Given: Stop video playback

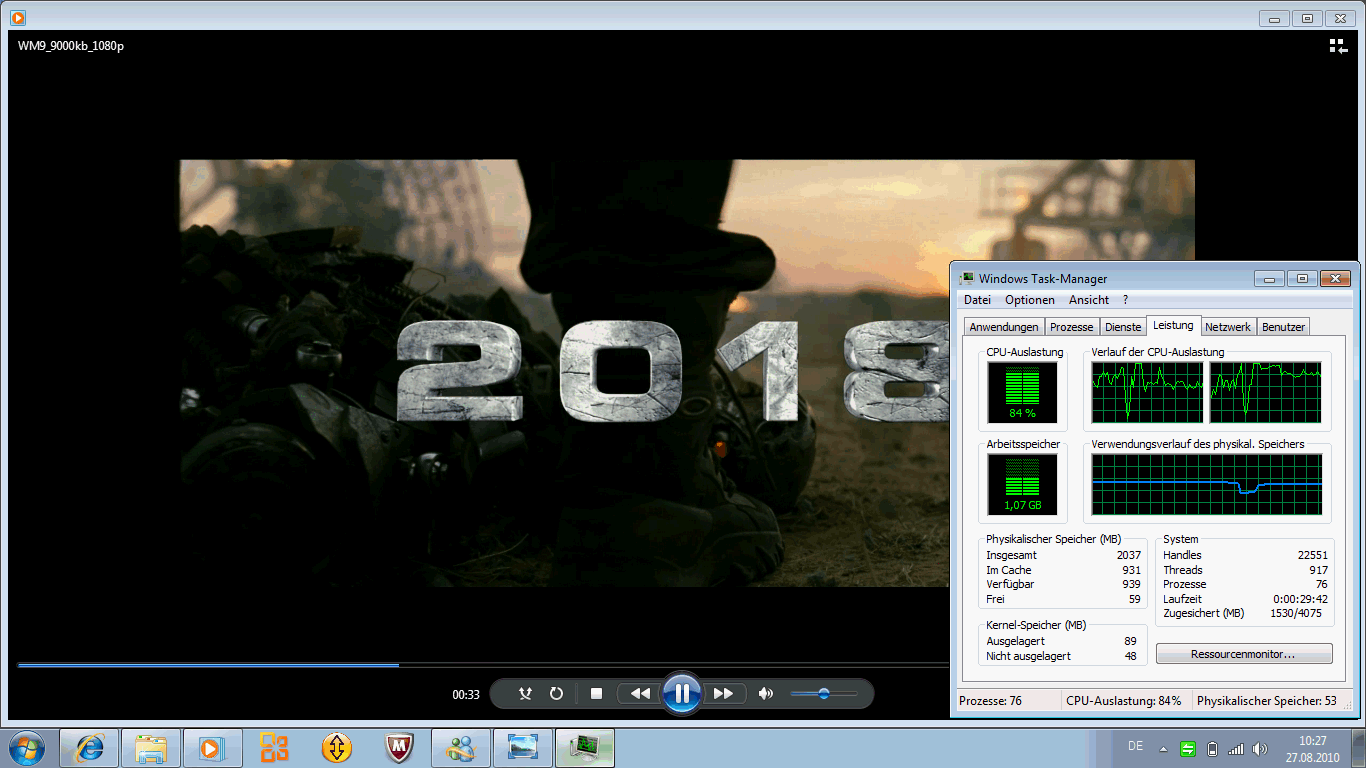Looking at the screenshot, I should (596, 693).
